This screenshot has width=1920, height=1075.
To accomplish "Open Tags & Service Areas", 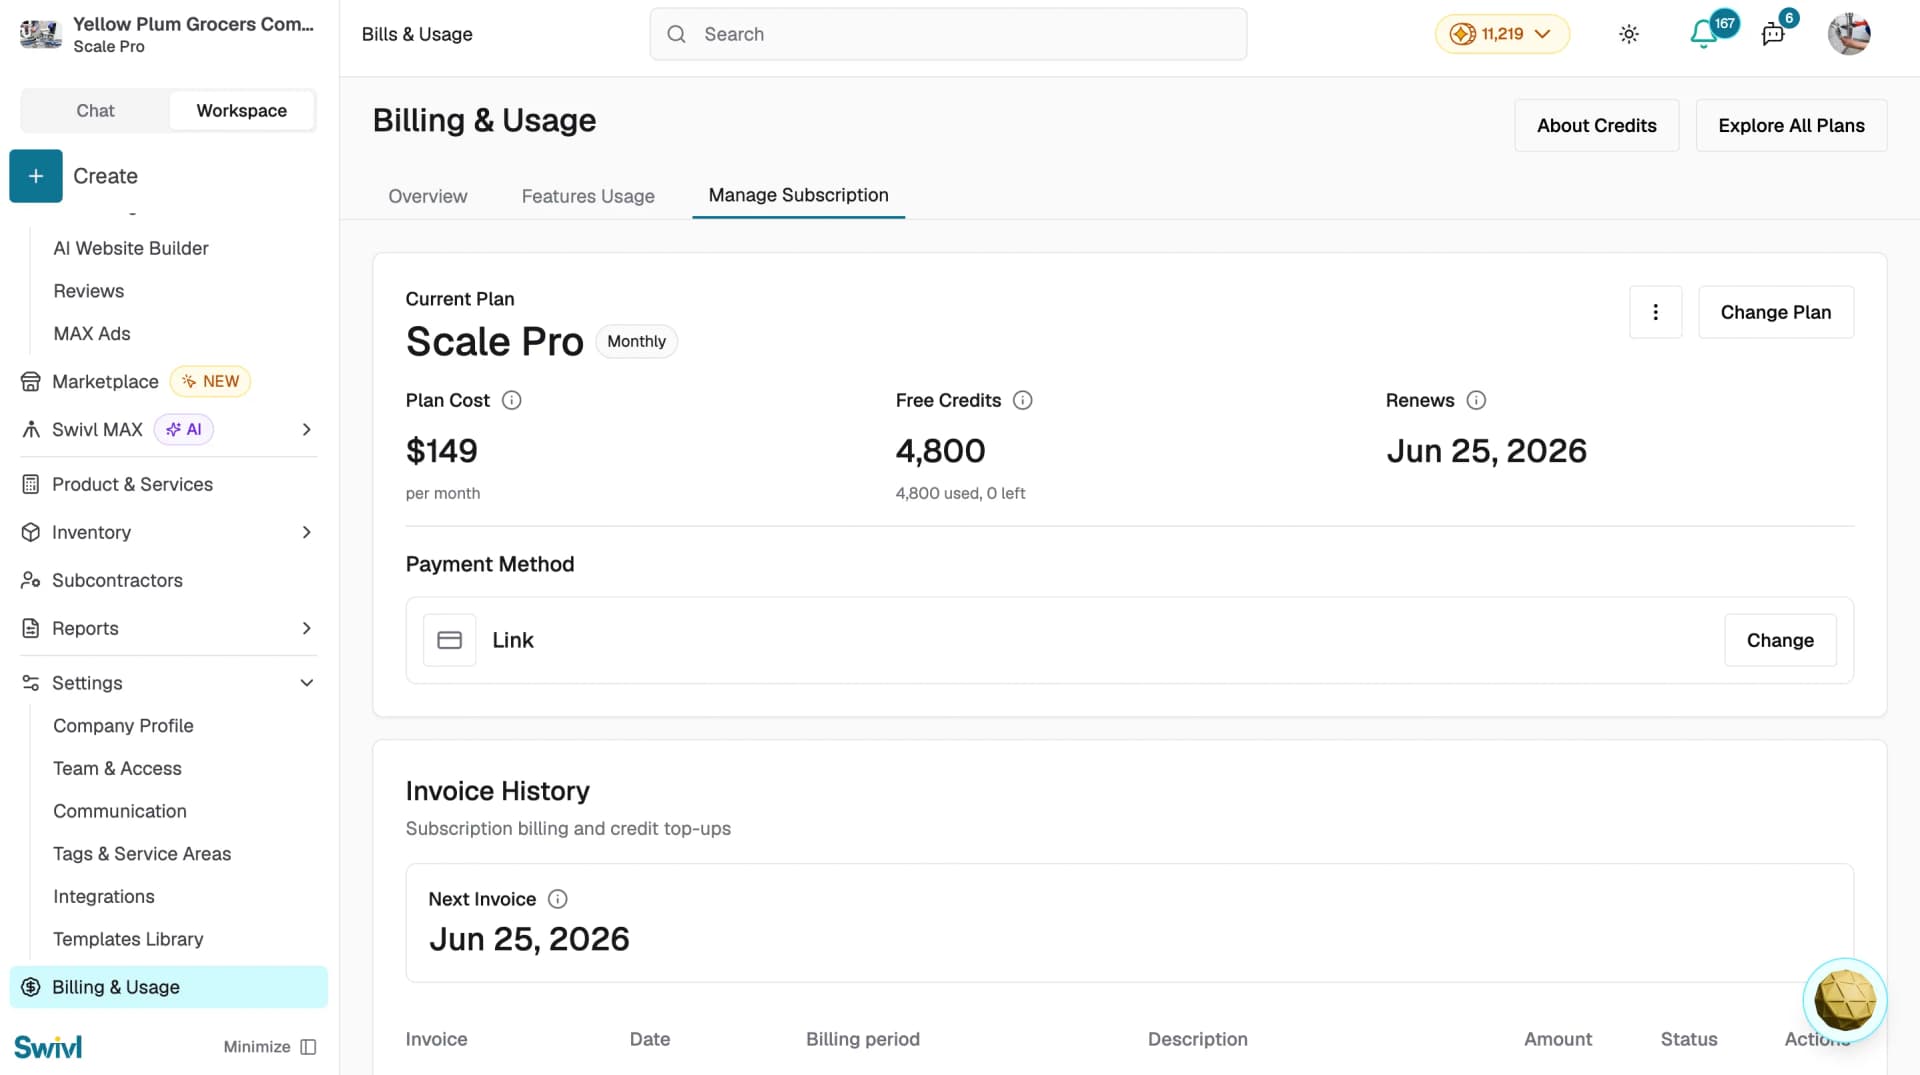I will (x=142, y=854).
